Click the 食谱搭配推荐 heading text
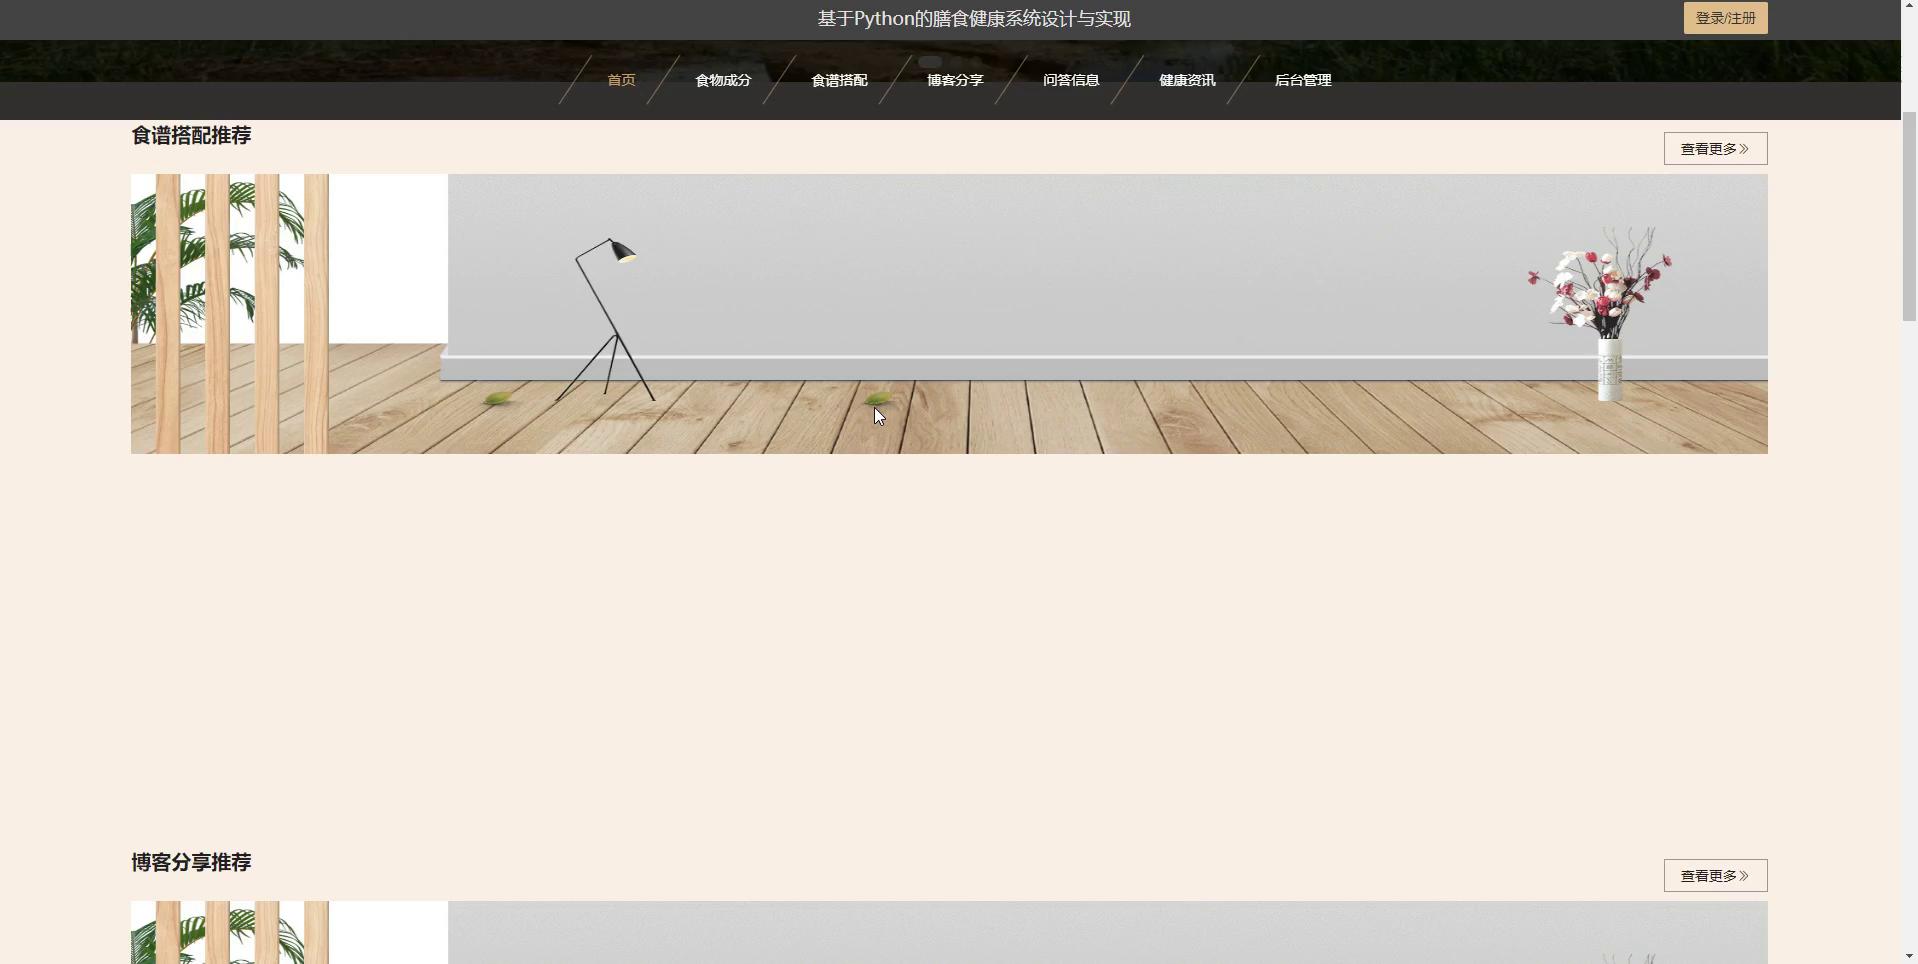 click(x=191, y=135)
